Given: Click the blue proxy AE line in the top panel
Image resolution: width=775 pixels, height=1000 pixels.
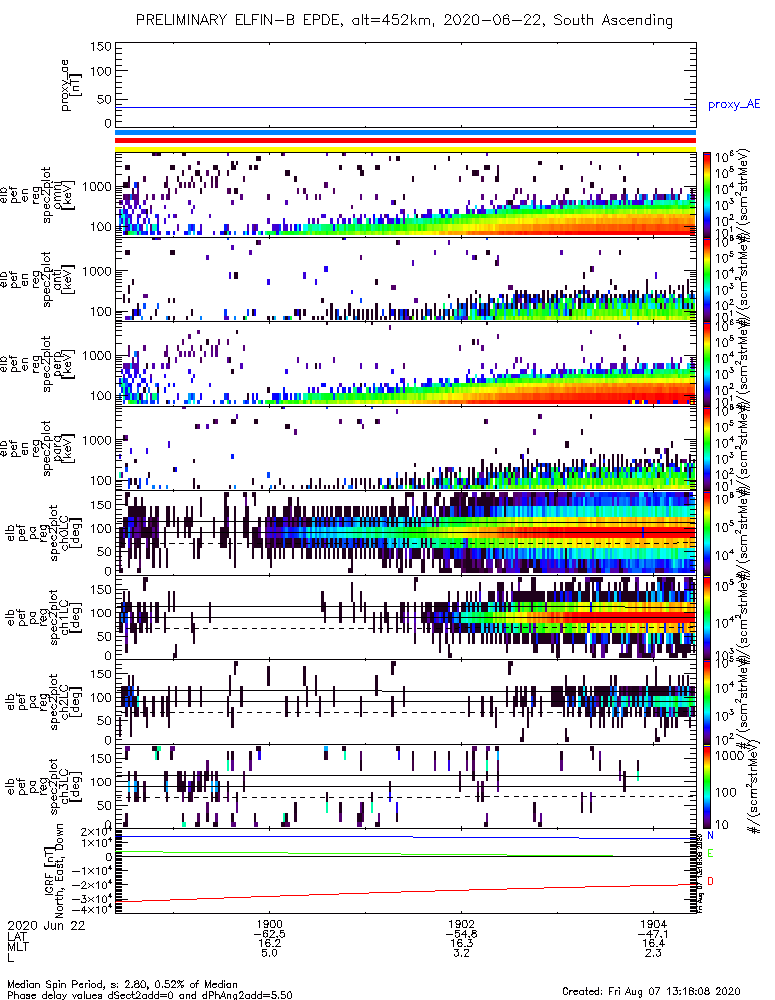Looking at the screenshot, I should 405,107.
